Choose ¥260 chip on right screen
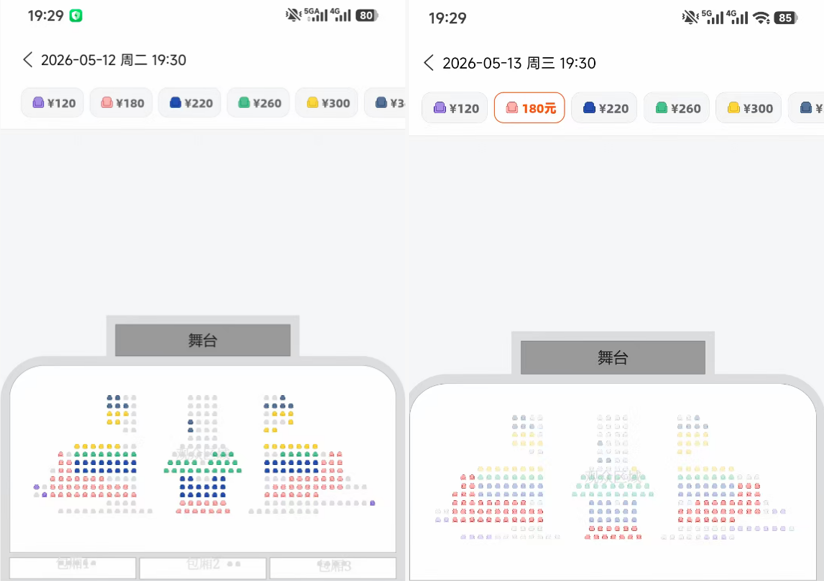Image resolution: width=824 pixels, height=581 pixels. click(677, 108)
